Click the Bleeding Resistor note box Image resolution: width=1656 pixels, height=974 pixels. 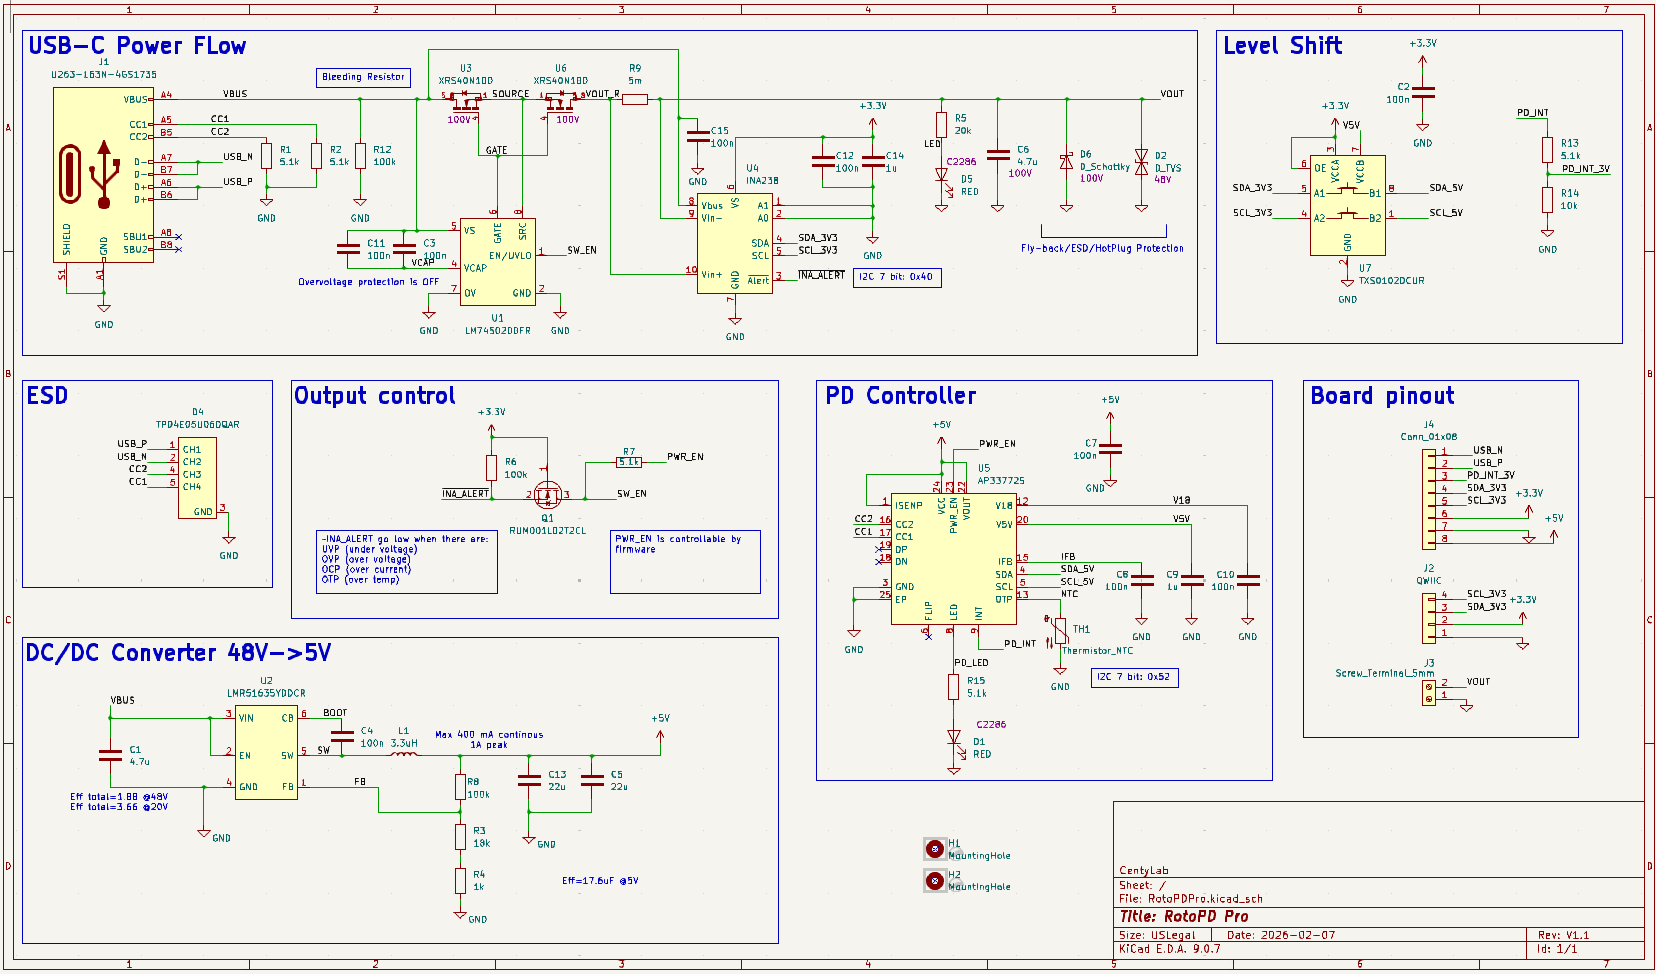363,77
